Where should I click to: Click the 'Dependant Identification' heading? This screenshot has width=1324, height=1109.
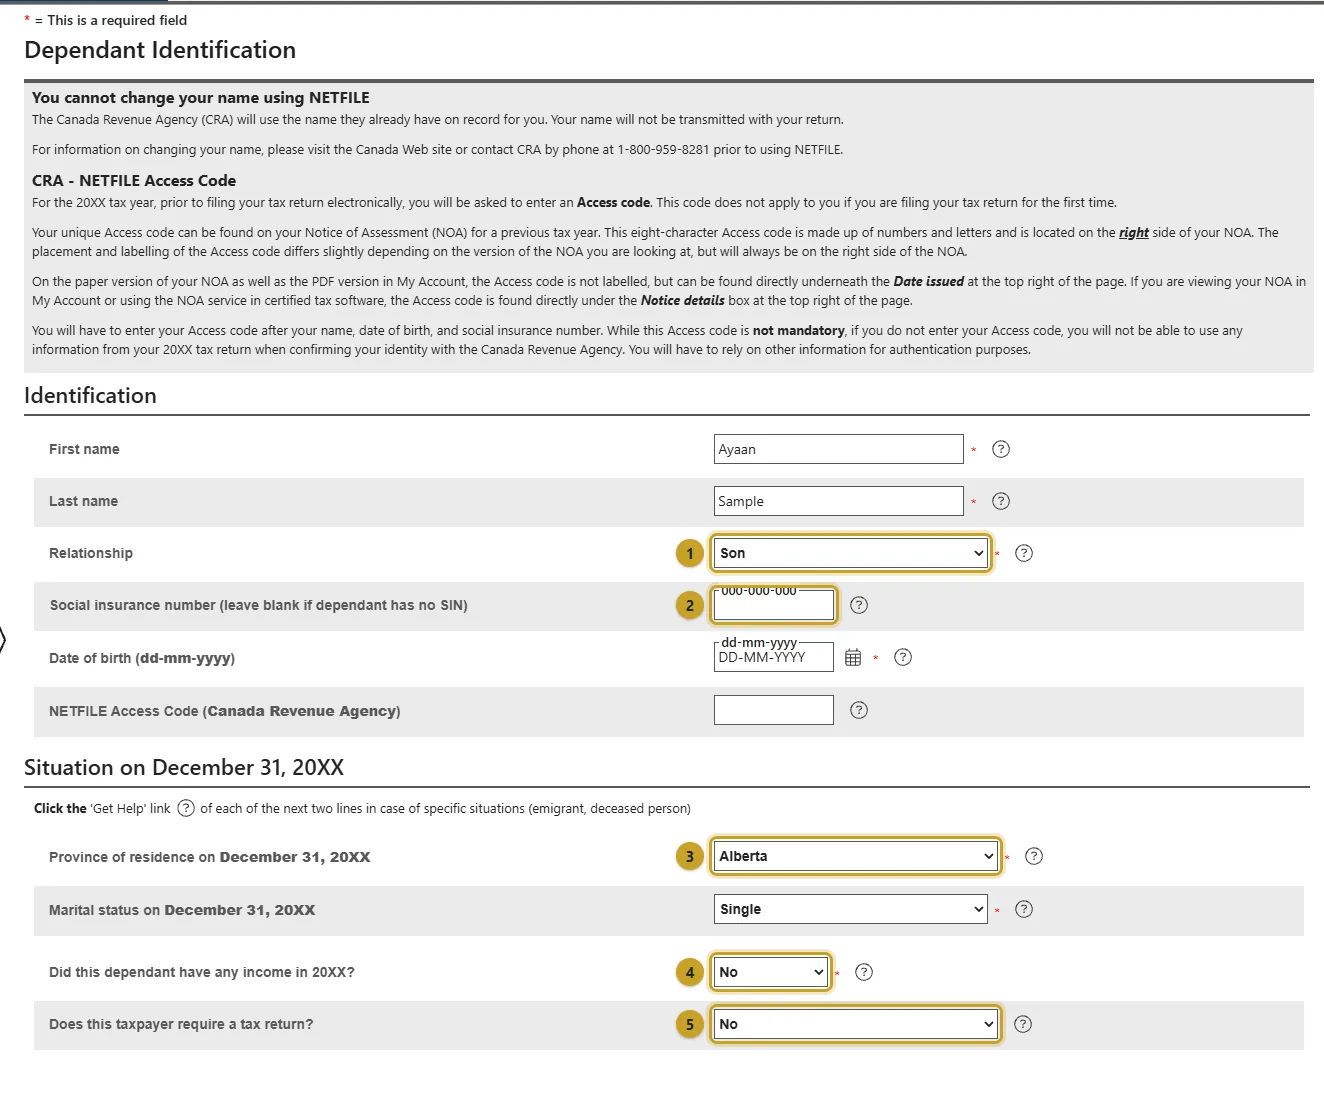160,50
